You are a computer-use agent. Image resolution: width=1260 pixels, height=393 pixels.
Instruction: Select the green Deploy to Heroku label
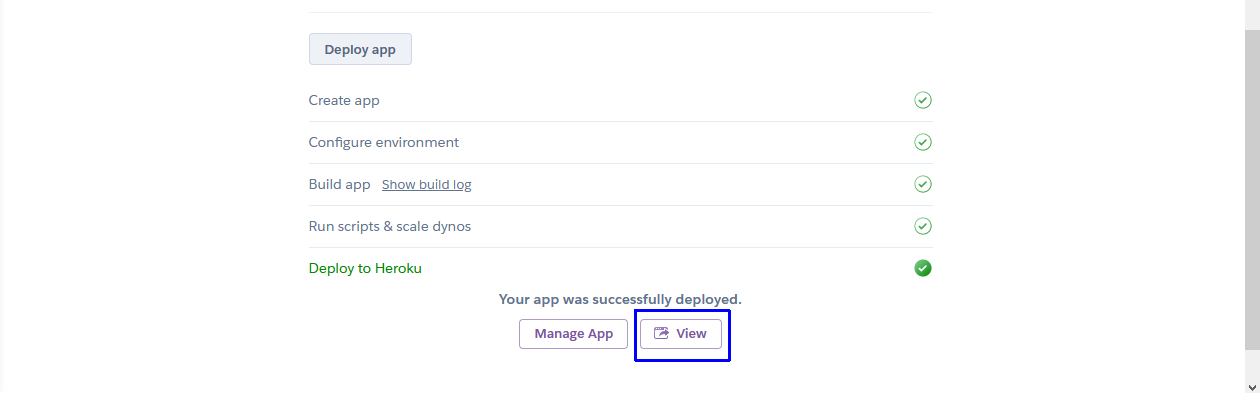tap(365, 268)
